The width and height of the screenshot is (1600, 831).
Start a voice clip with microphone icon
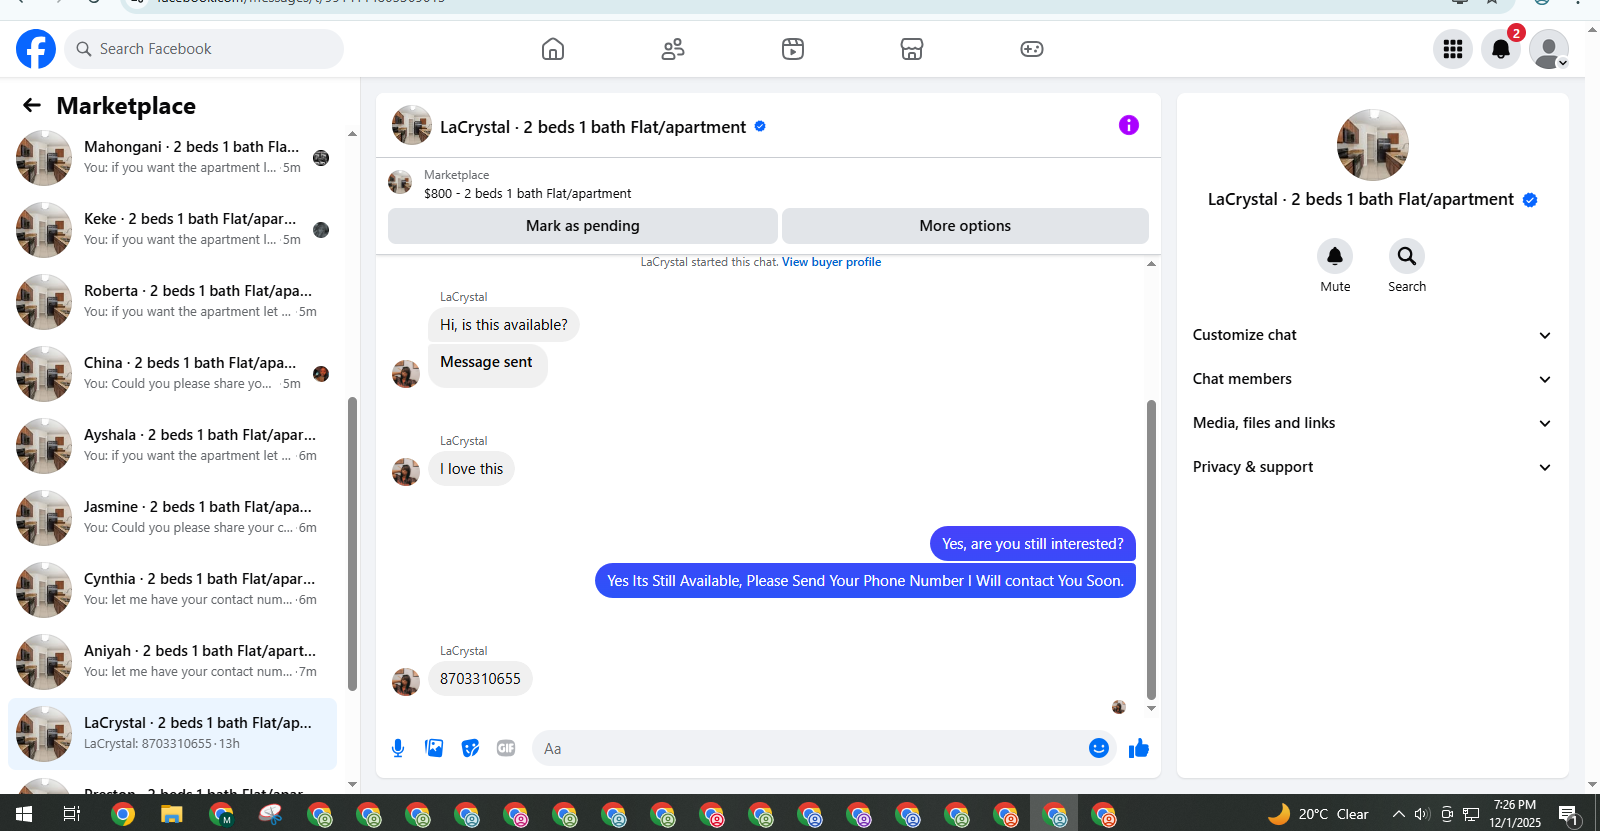398,748
